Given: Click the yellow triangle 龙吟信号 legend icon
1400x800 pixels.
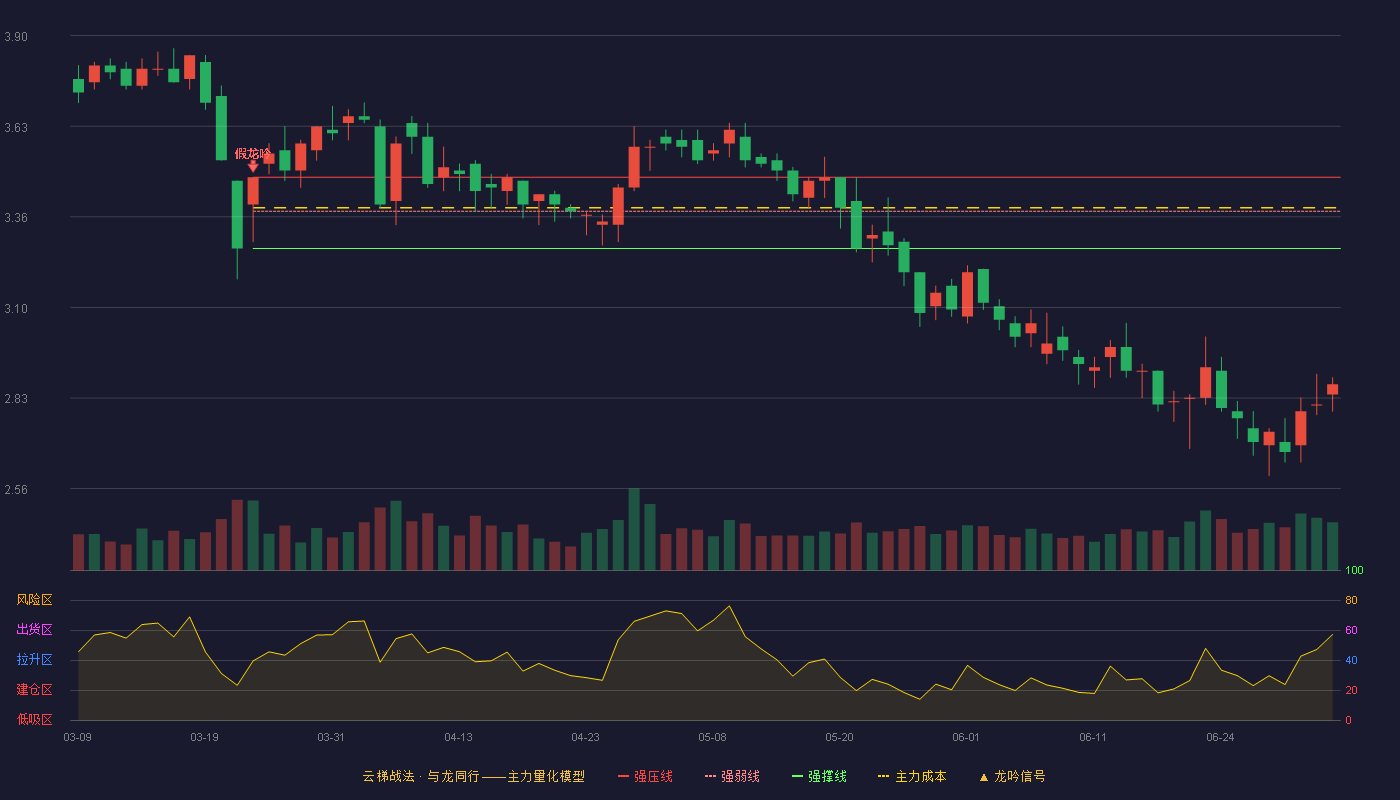Looking at the screenshot, I should pos(983,777).
